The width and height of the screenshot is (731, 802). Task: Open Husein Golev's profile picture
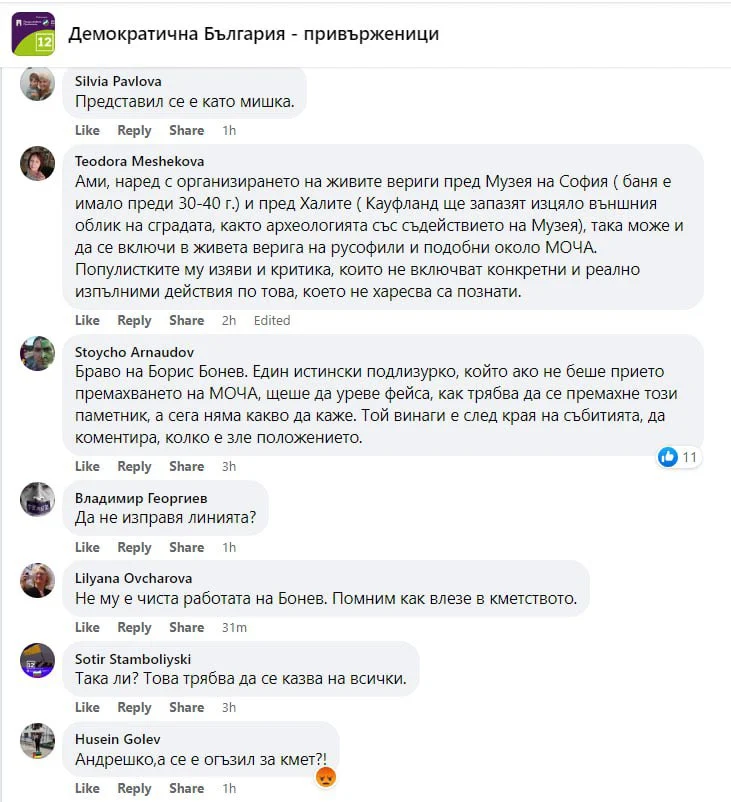(x=38, y=741)
